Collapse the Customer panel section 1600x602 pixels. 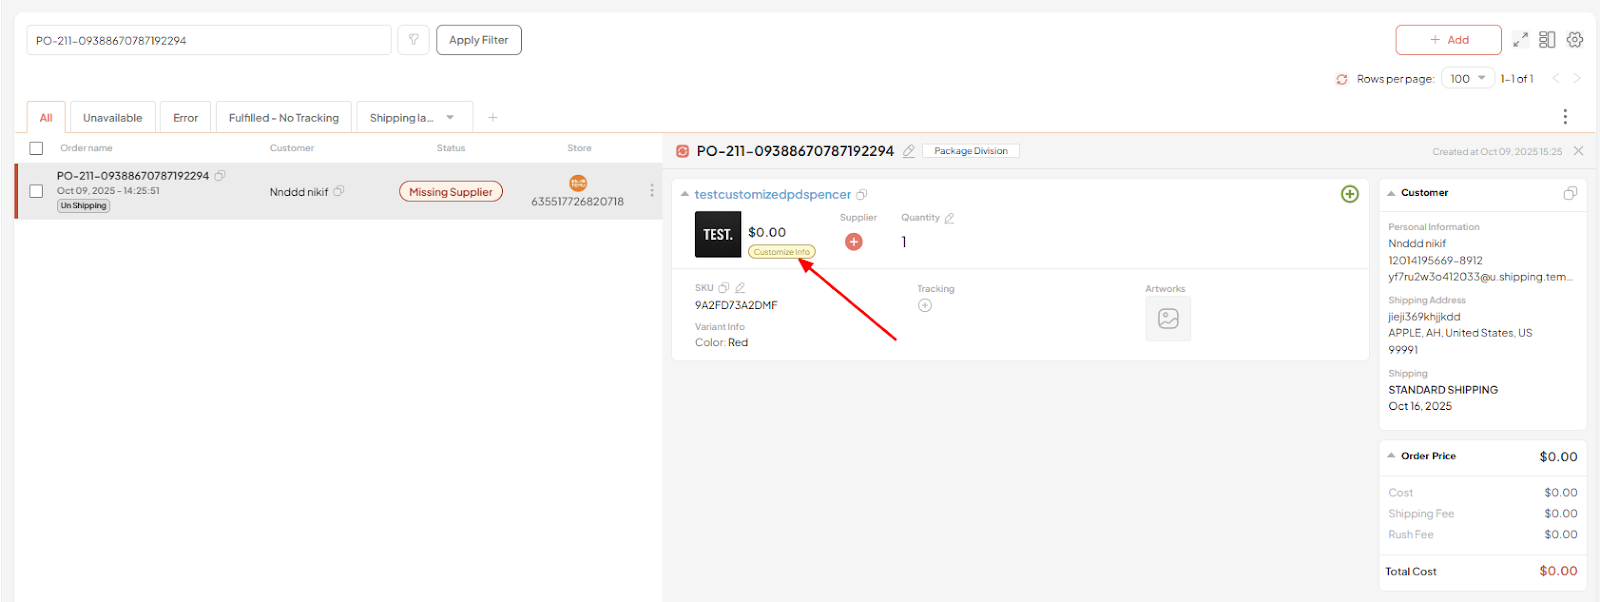pyautogui.click(x=1391, y=193)
